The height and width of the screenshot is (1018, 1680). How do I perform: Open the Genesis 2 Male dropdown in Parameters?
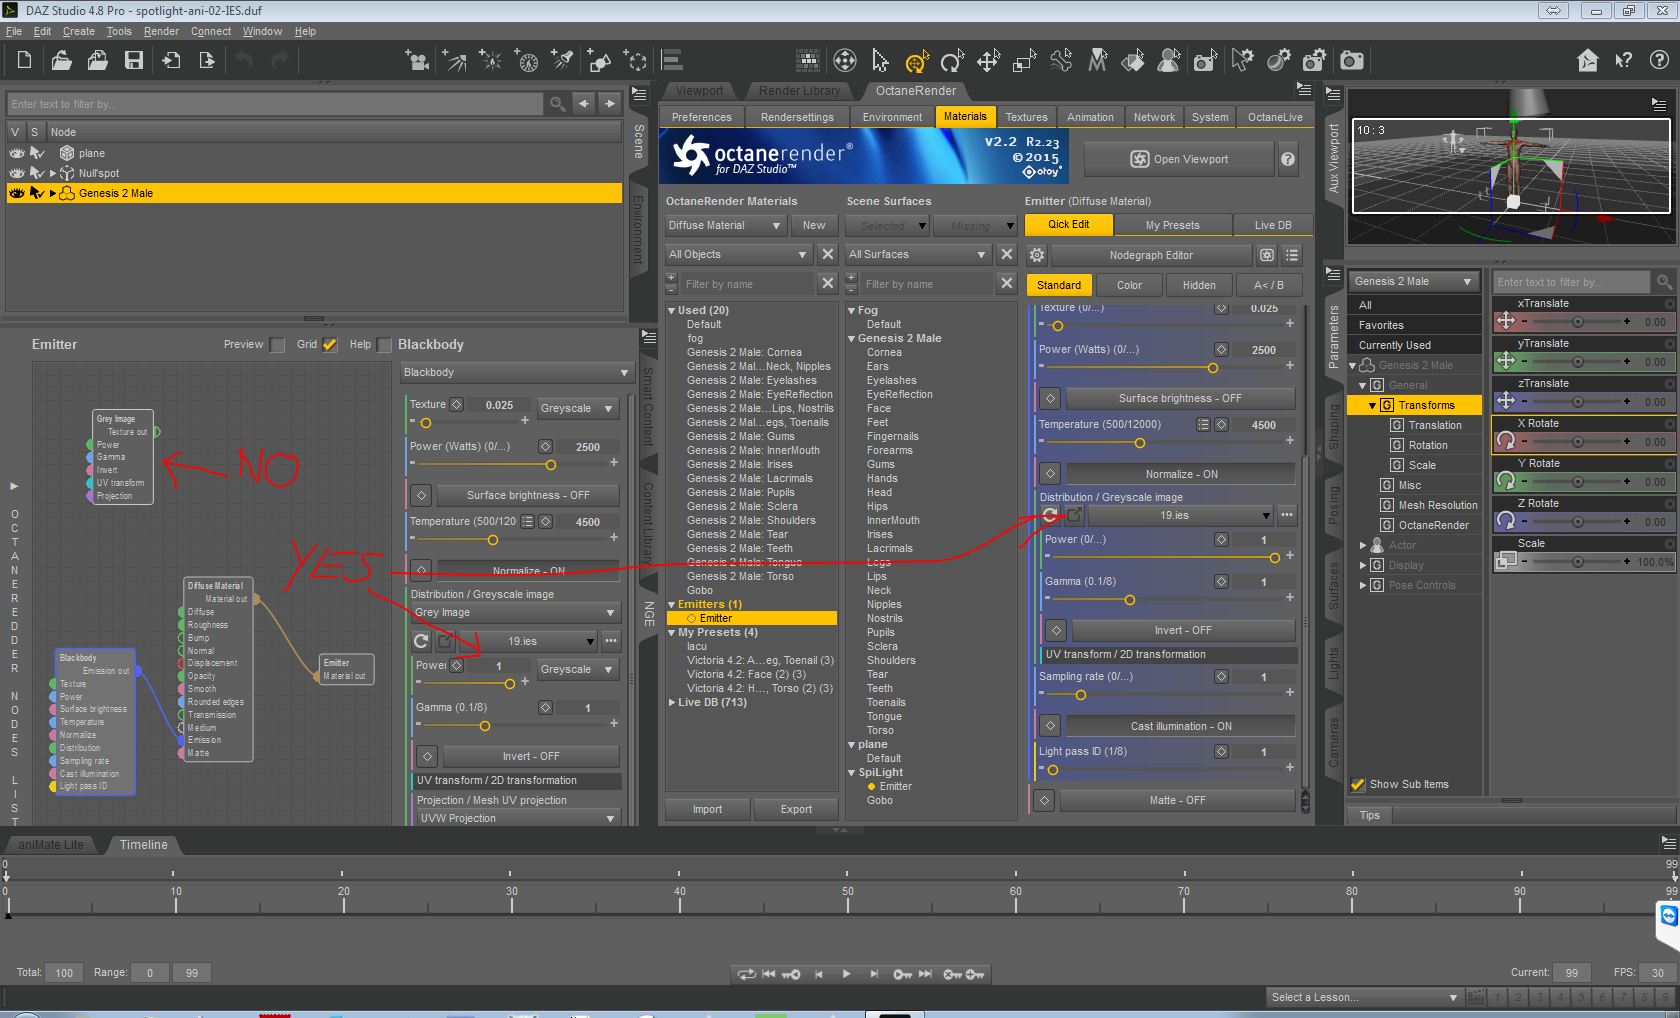(1413, 282)
